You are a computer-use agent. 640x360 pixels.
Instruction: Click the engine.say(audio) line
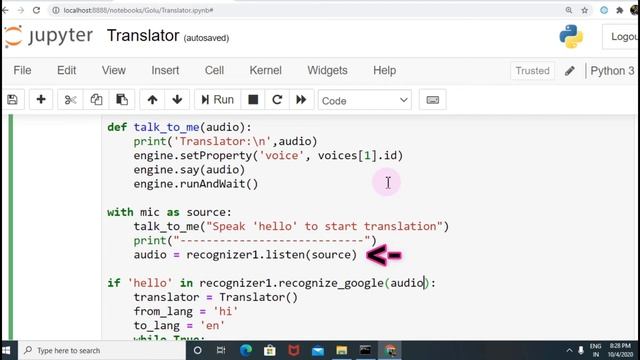pos(189,170)
